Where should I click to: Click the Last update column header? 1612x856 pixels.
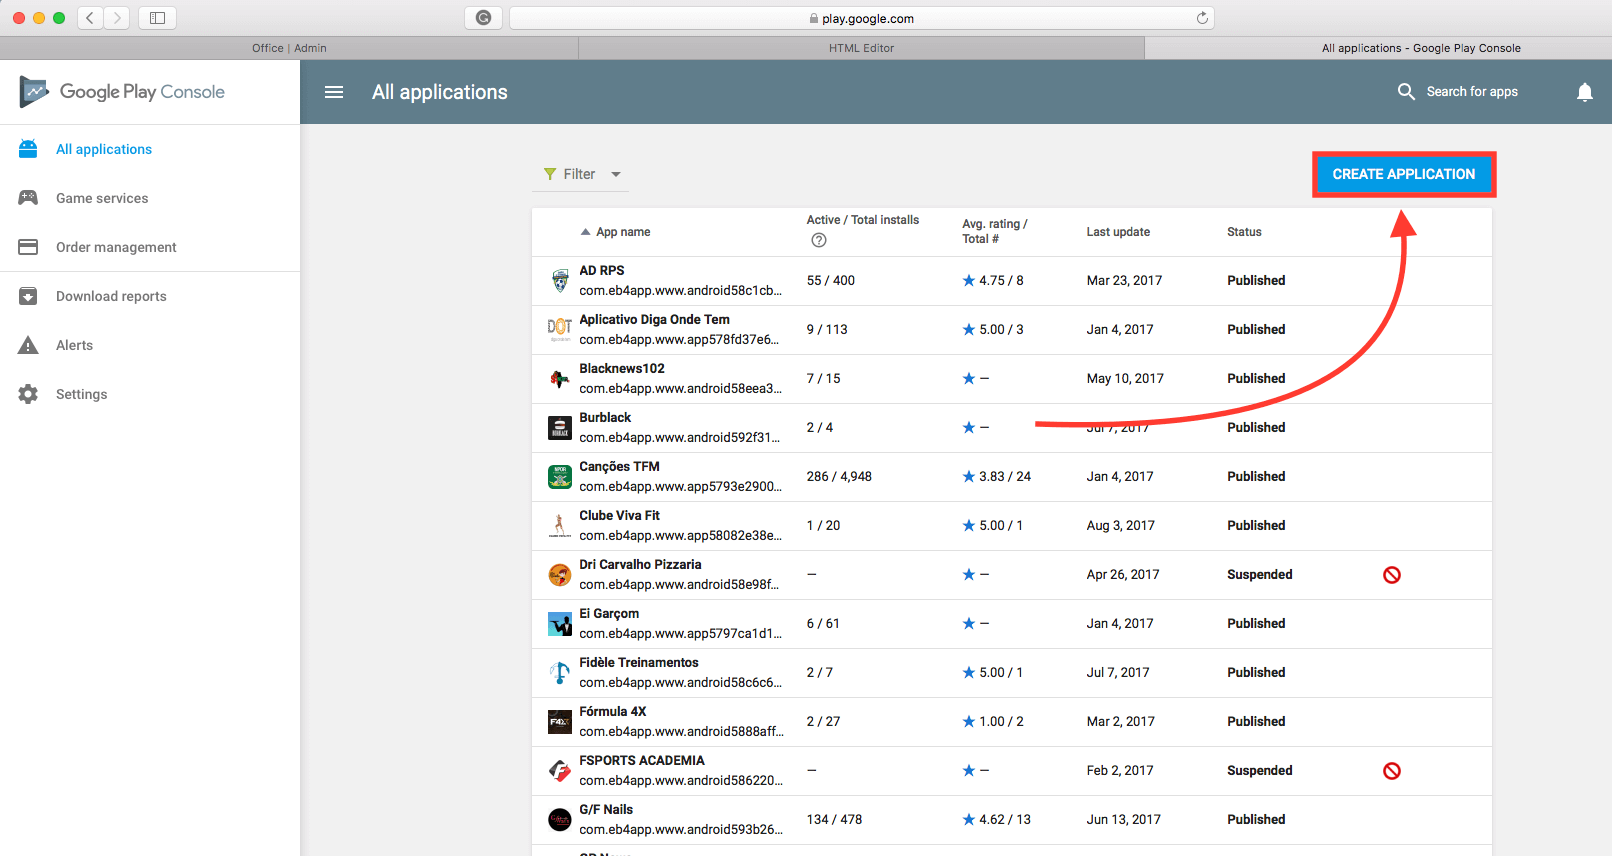pos(1118,232)
